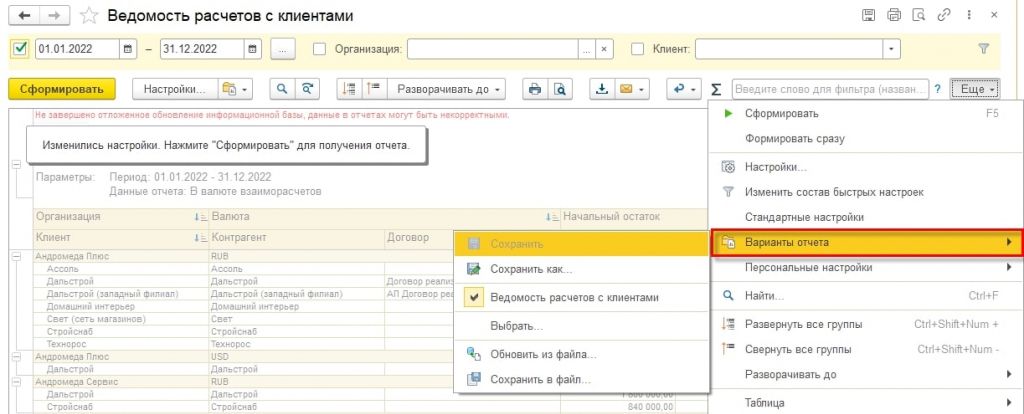
Task: Select Сформировать in the Еще menu
Action: pyautogui.click(x=866, y=114)
